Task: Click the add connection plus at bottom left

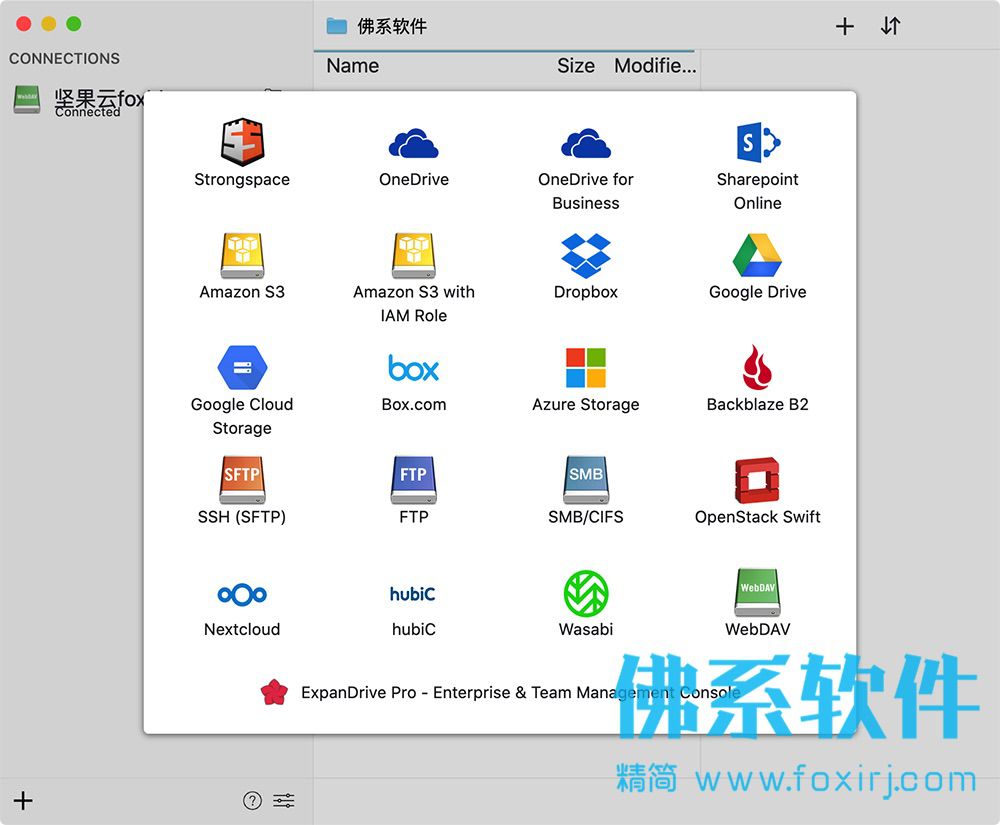Action: pyautogui.click(x=23, y=801)
